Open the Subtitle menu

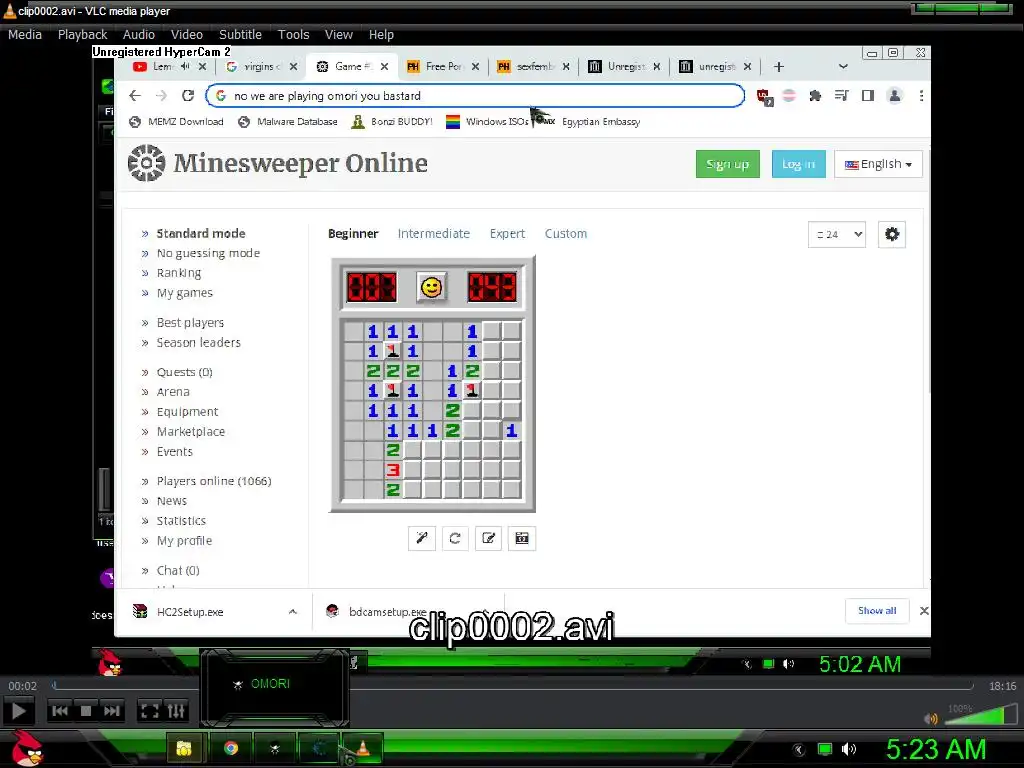240,35
